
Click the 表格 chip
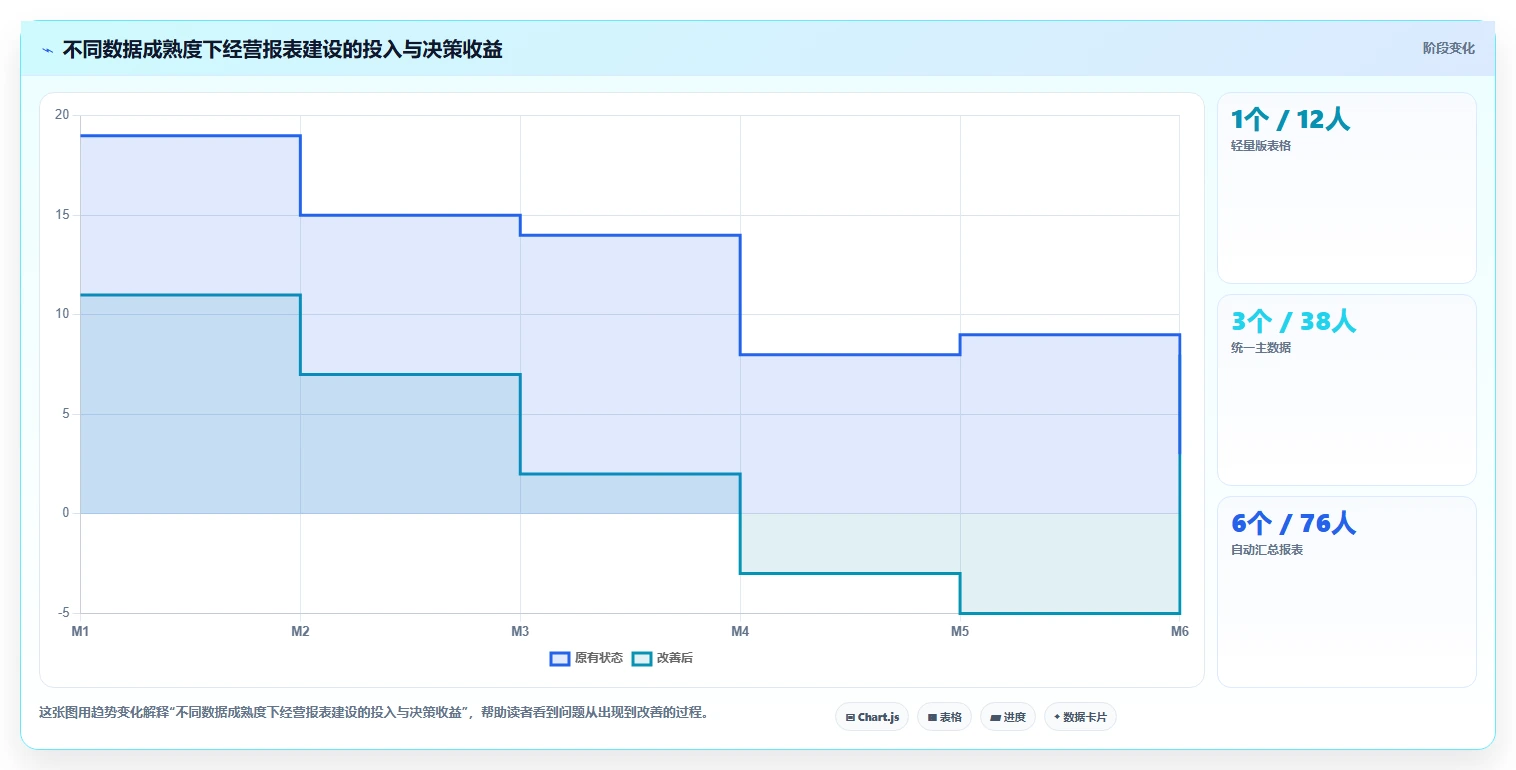(x=944, y=717)
